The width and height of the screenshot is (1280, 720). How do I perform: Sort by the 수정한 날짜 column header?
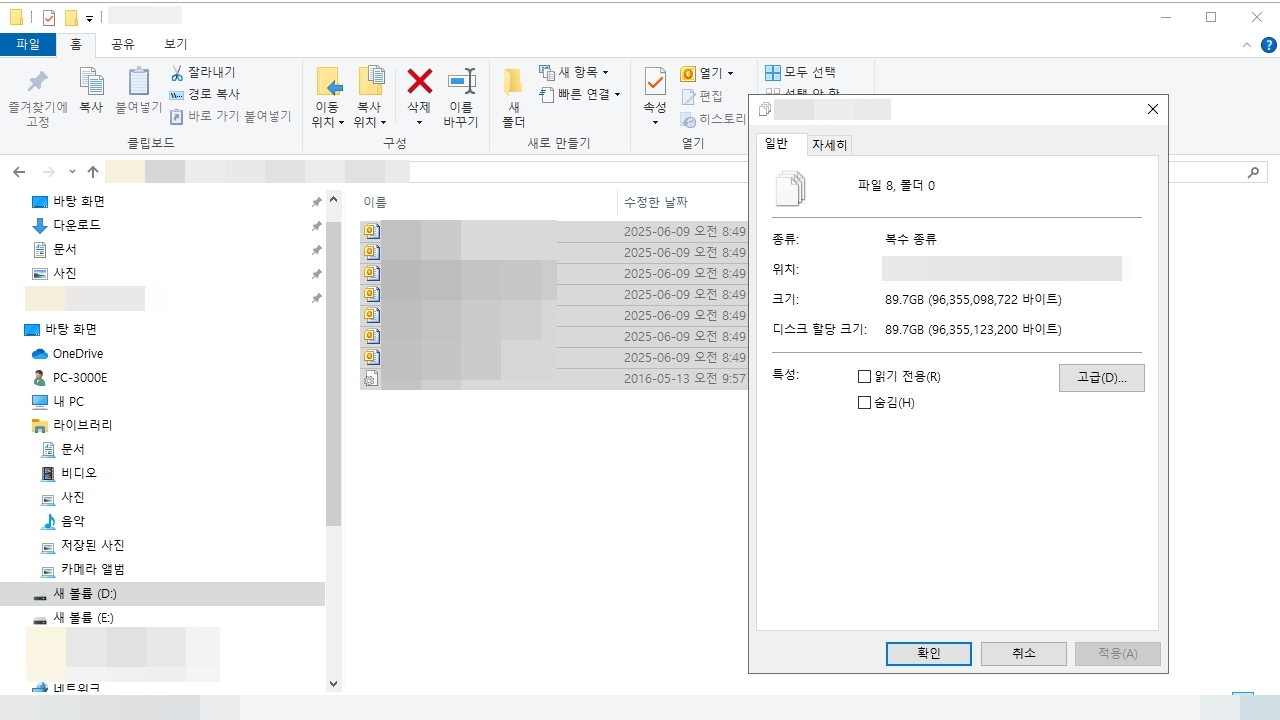(683, 202)
